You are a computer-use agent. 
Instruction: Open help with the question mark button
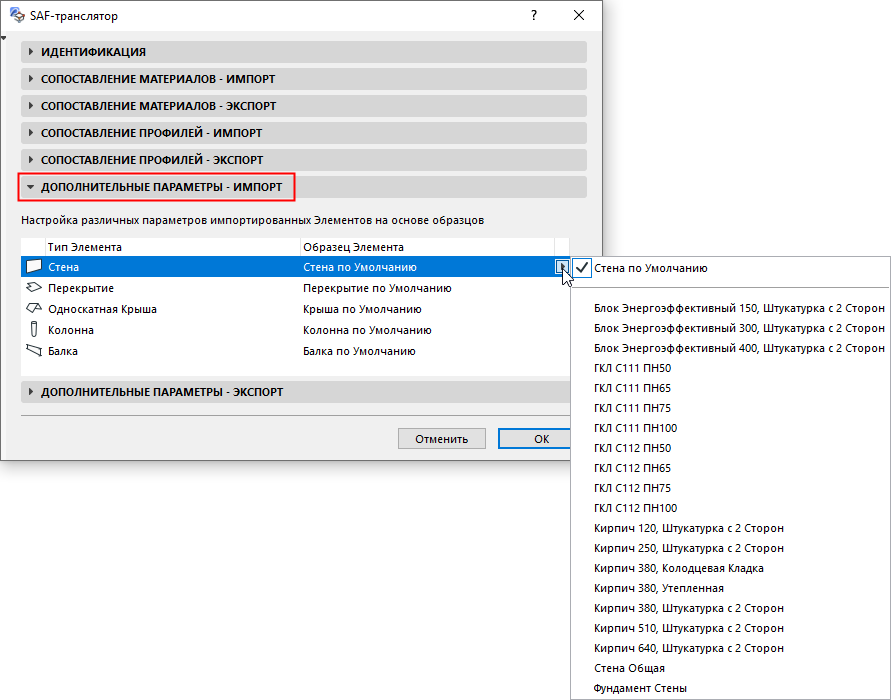tap(534, 15)
